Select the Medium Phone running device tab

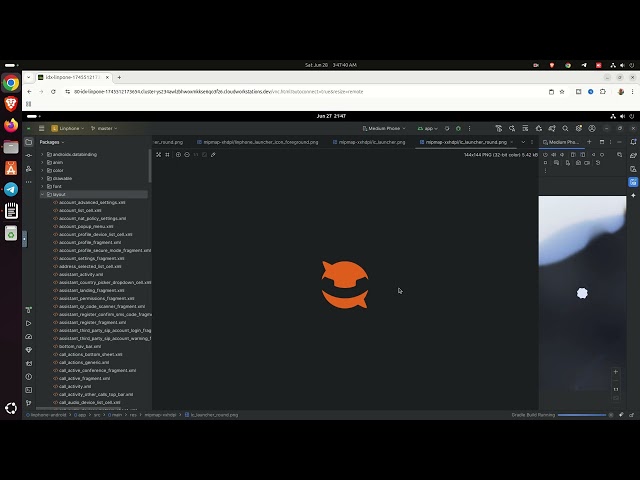(561, 142)
